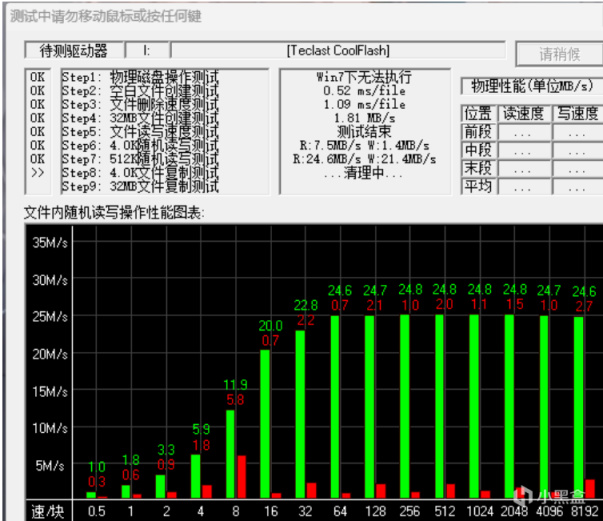Screen dimensions: 603x521
Task: Click the 中段 row label
Action: pyautogui.click(x=478, y=150)
